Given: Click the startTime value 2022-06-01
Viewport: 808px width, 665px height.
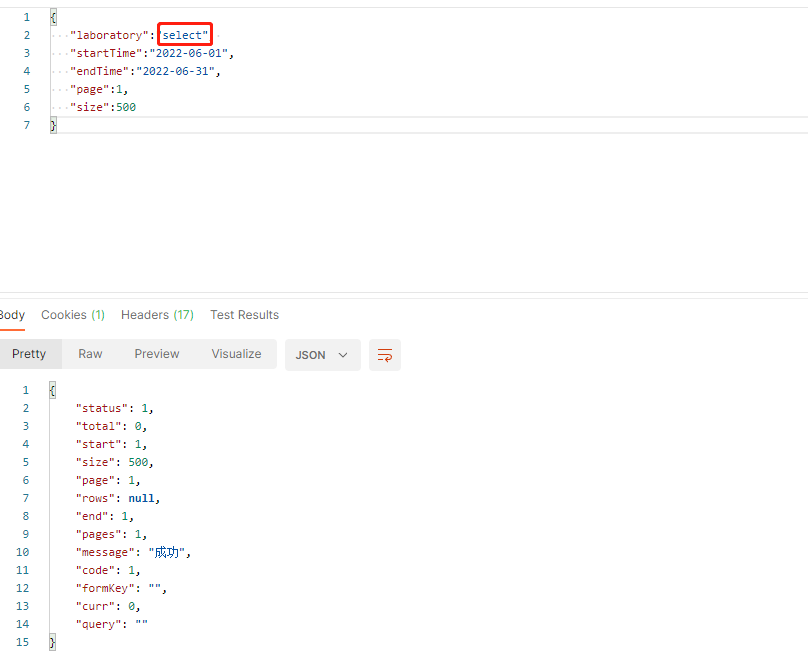Looking at the screenshot, I should coord(193,52).
